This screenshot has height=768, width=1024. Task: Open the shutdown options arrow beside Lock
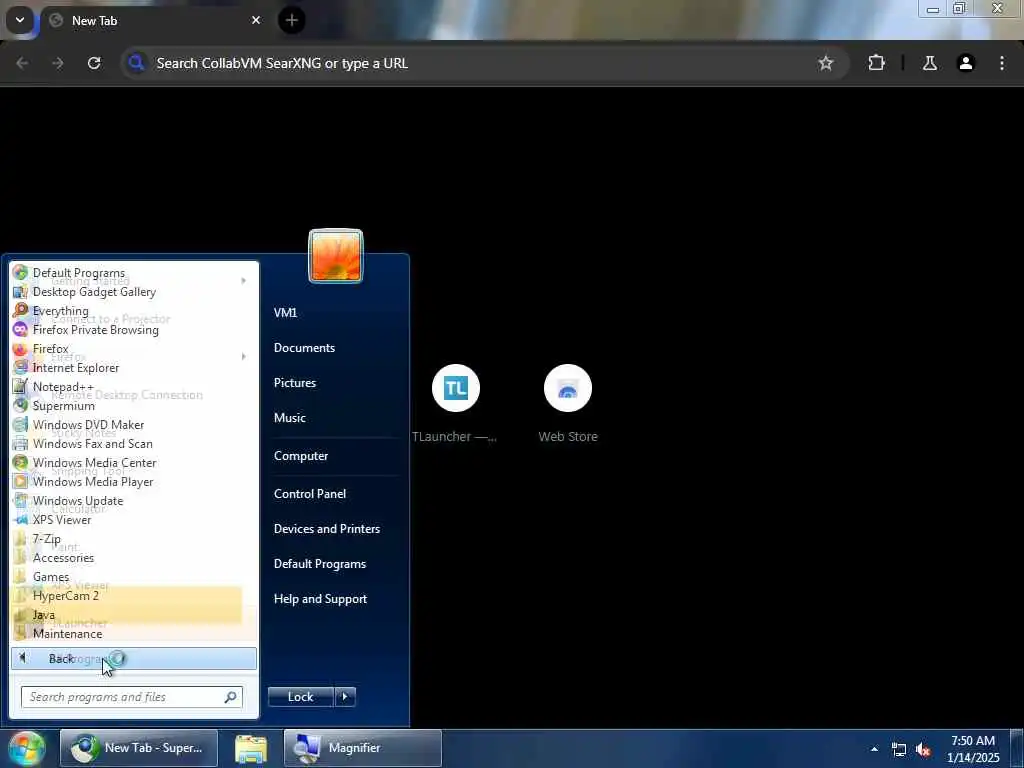tap(345, 697)
